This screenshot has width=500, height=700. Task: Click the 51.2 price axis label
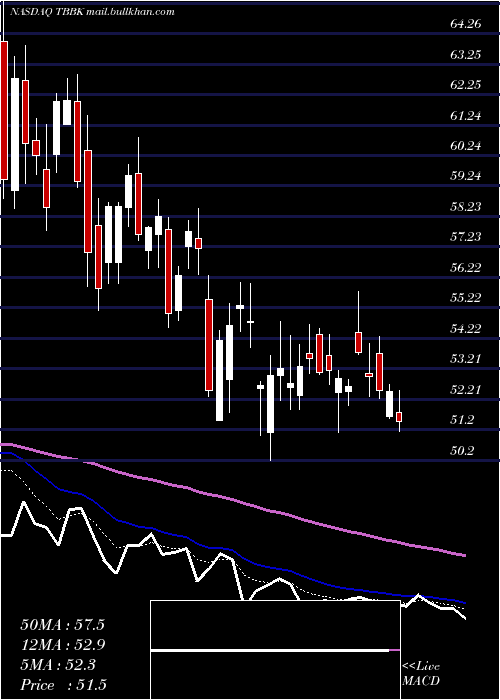pos(462,420)
